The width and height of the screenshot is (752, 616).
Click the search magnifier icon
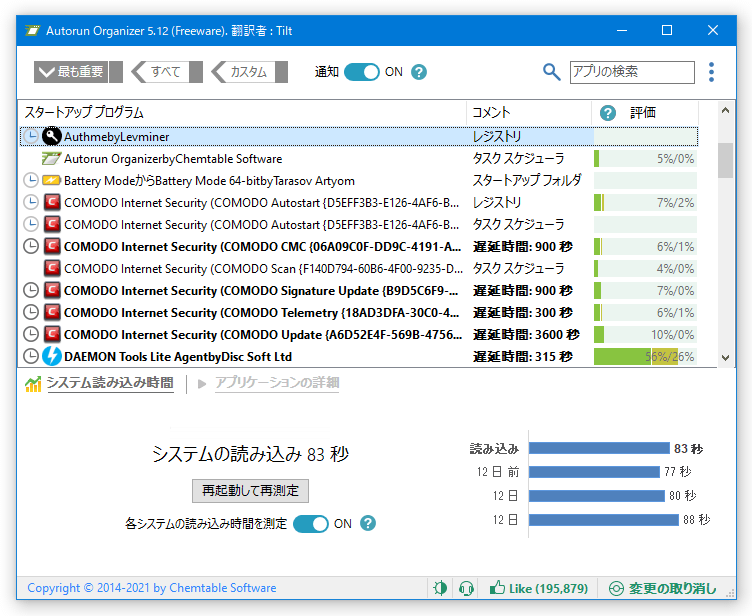coord(551,72)
